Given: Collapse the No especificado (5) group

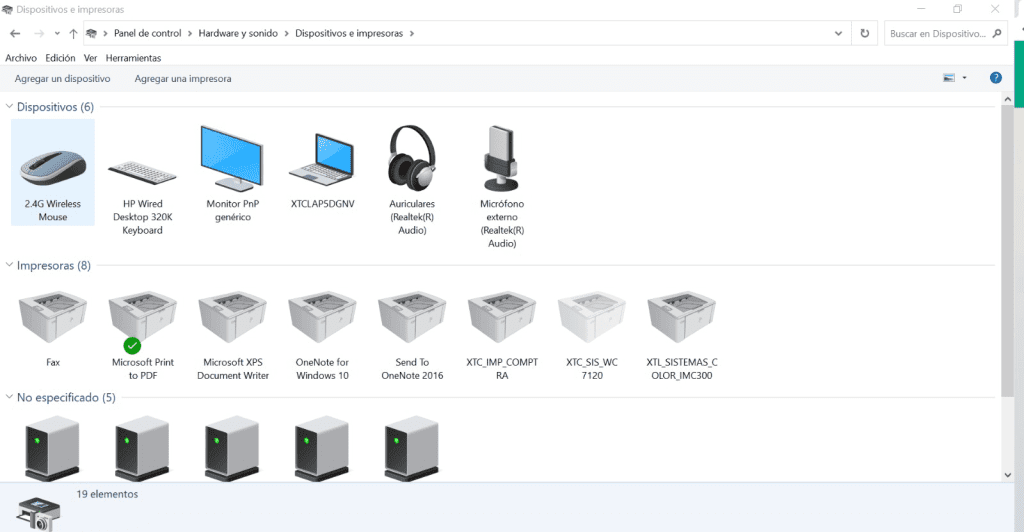Looking at the screenshot, I should (9, 397).
